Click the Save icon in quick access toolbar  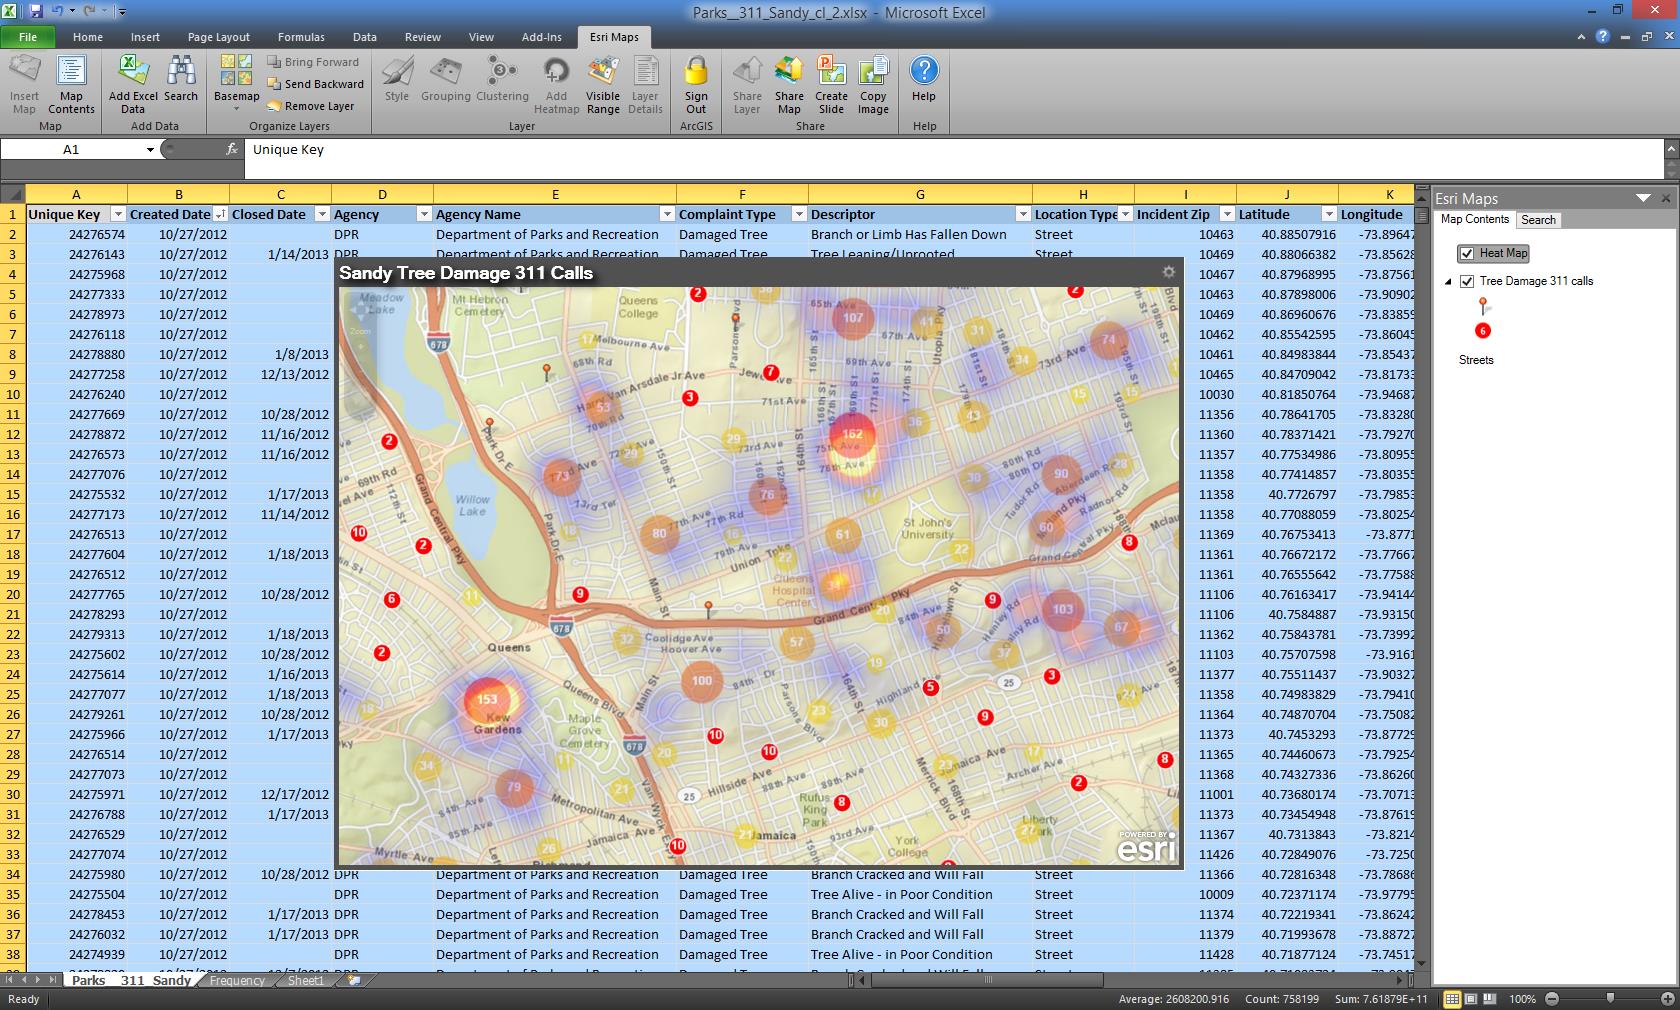pyautogui.click(x=36, y=12)
